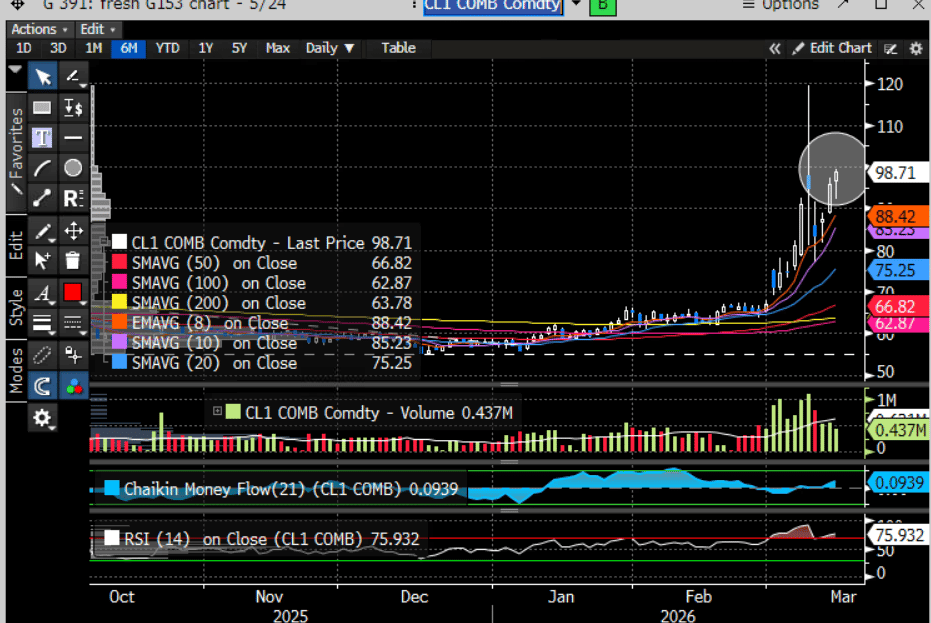
Task: Select the arrow pointer tool
Action: point(43,76)
